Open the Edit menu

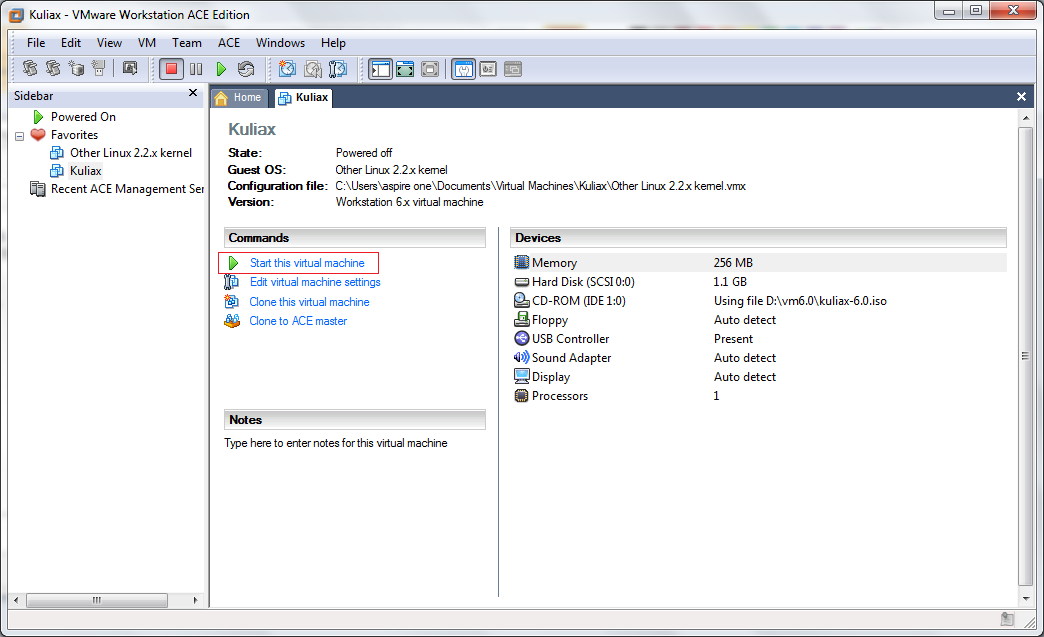coord(71,43)
